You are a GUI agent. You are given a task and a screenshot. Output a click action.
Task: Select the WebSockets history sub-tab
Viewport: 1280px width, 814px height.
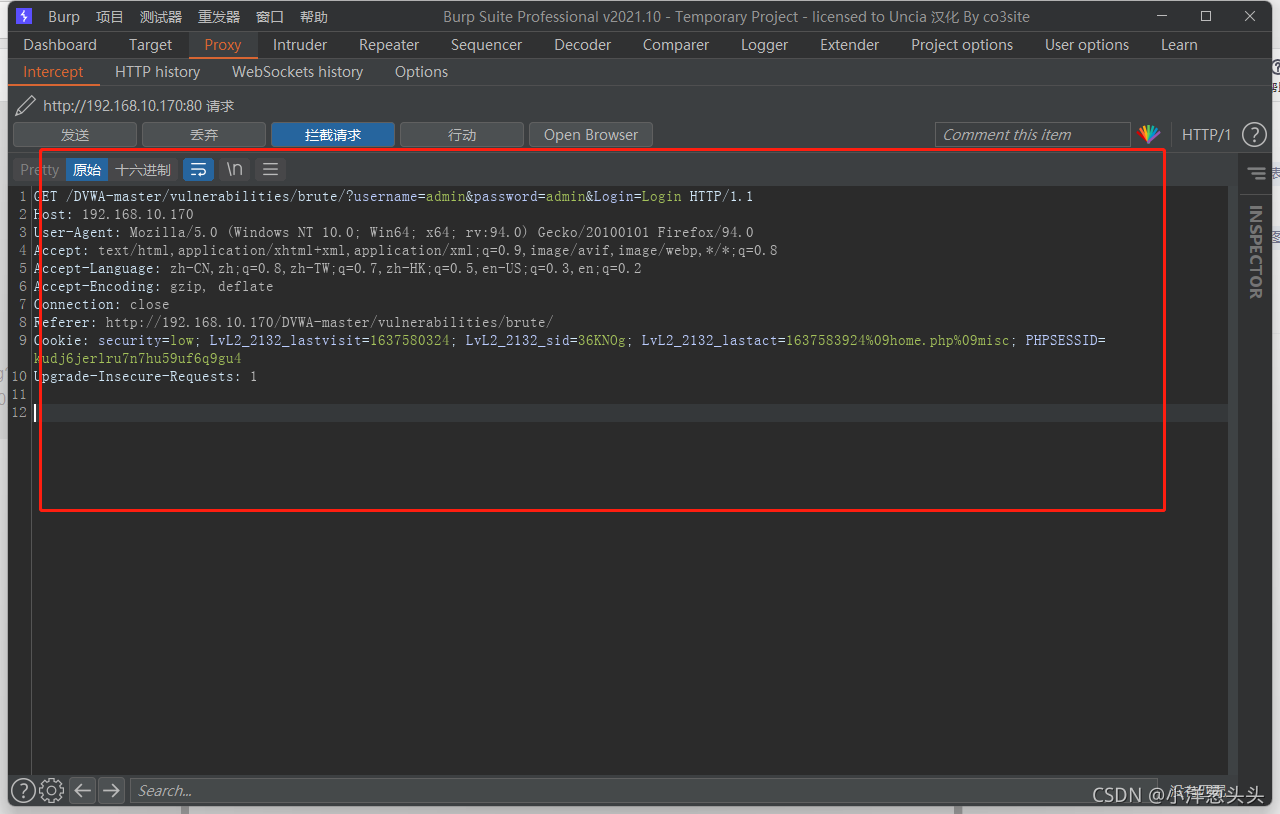click(298, 72)
